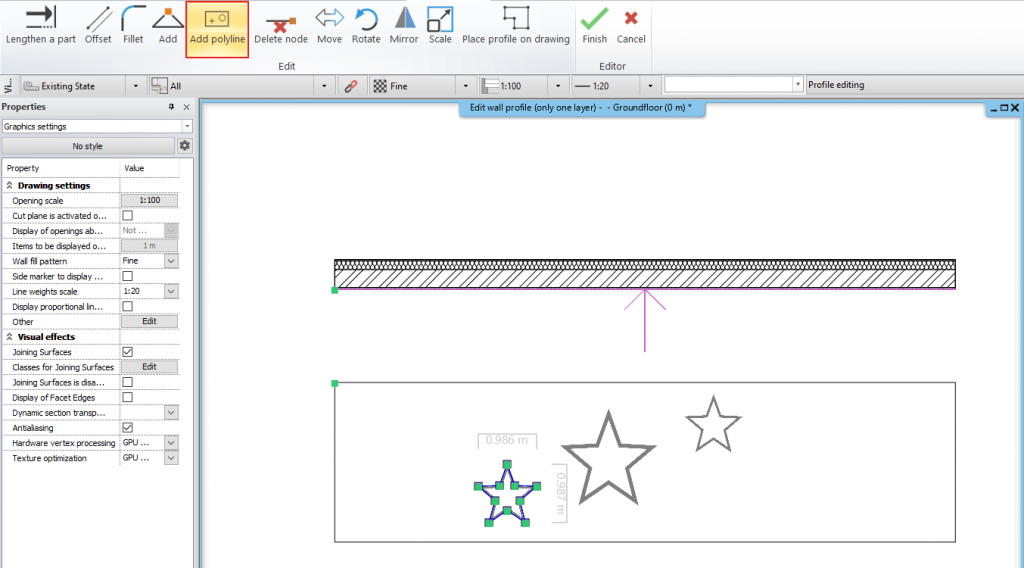
Task: Activate the Add polyline tool
Action: coord(217,26)
